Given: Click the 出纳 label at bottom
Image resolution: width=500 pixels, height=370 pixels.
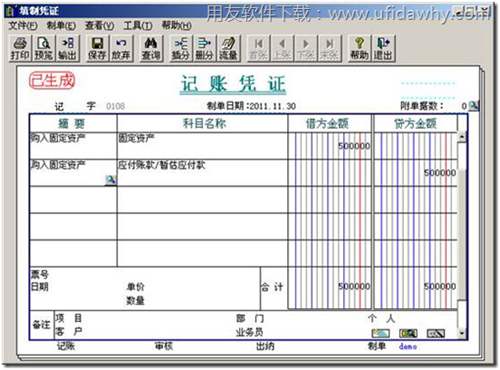Looking at the screenshot, I should click(265, 346).
